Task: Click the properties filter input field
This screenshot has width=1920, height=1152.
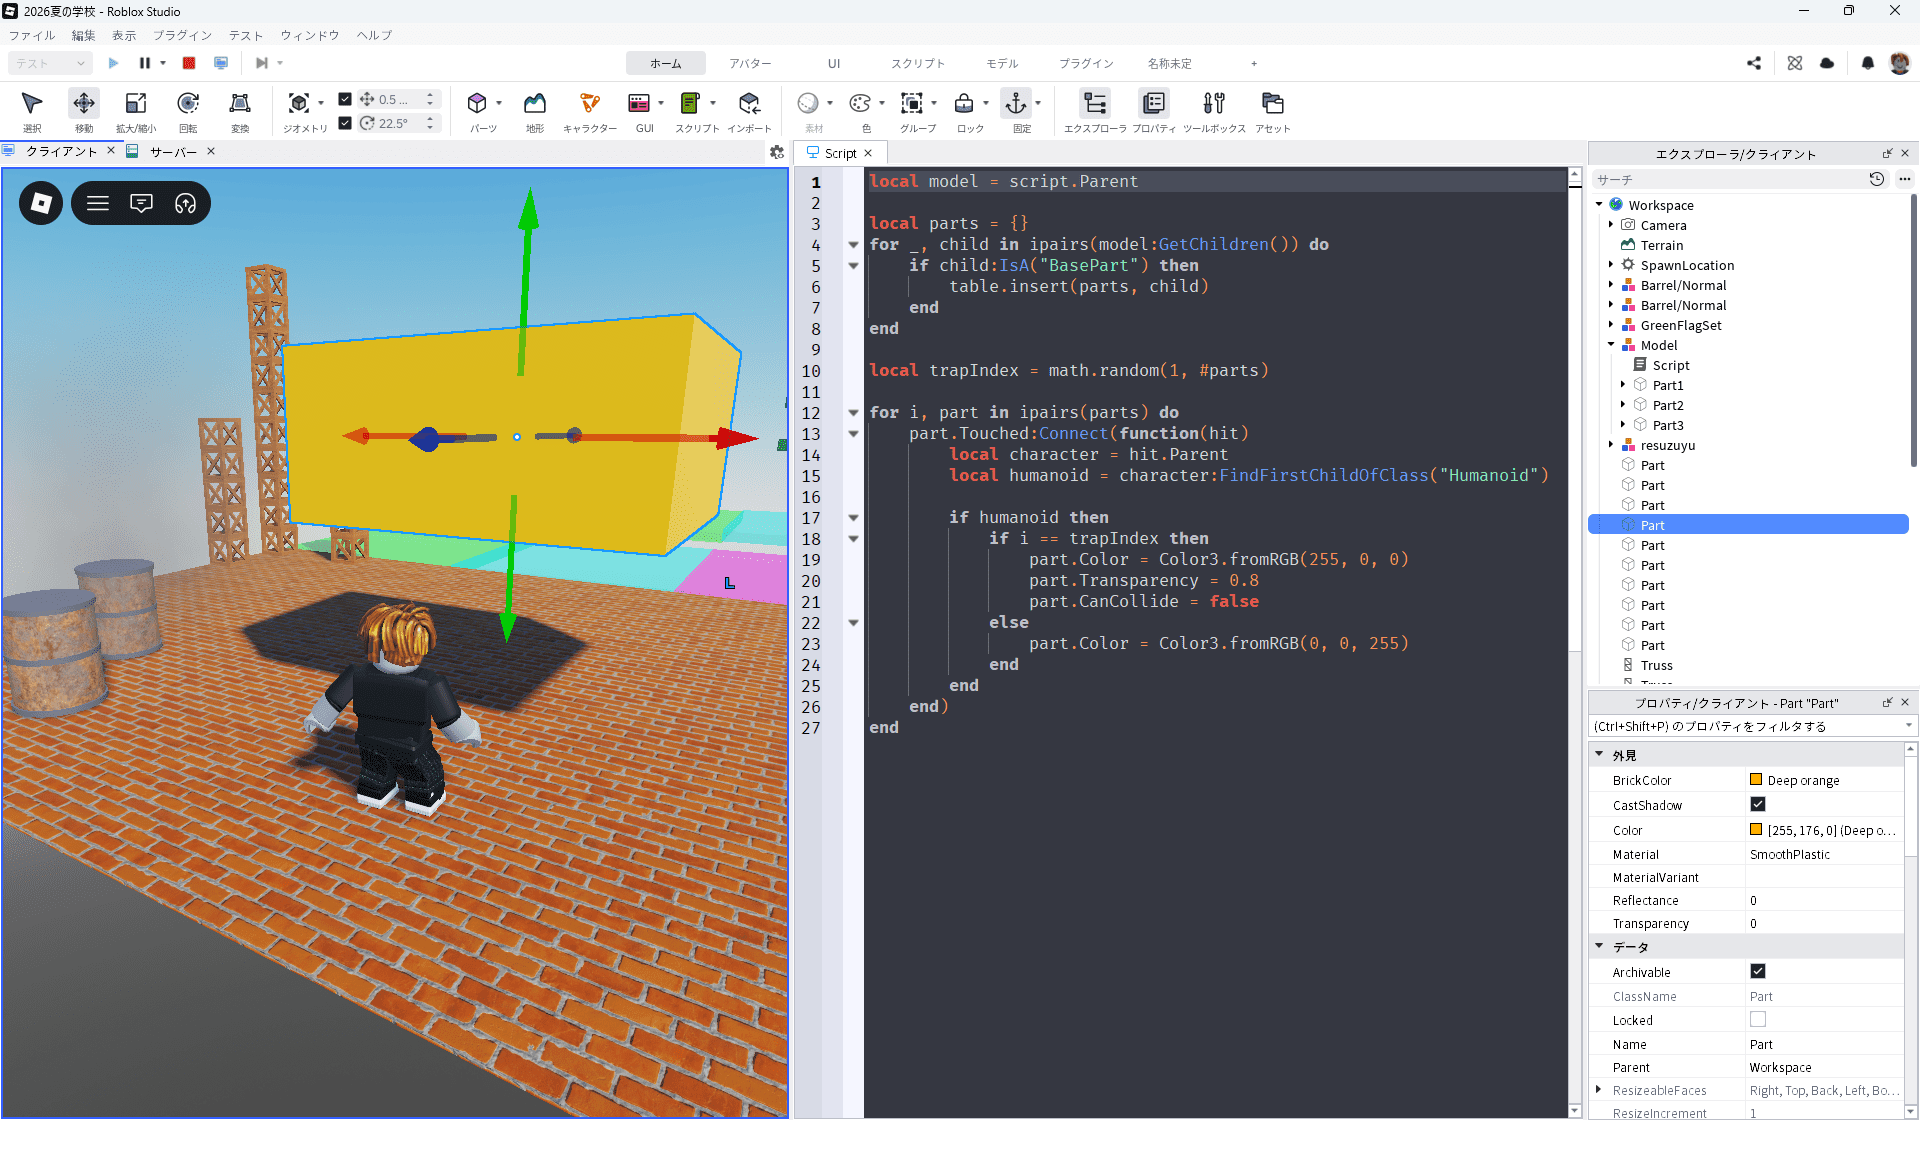Action: pyautogui.click(x=1746, y=726)
